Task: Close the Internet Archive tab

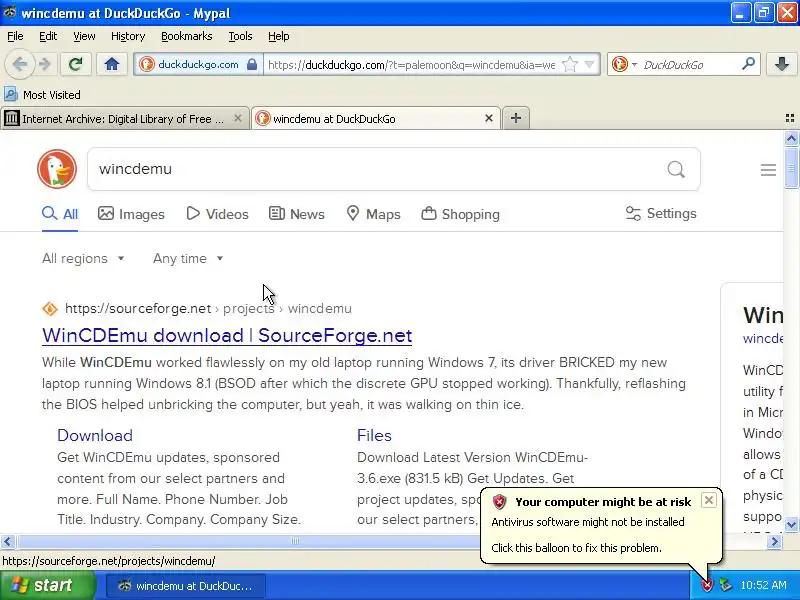Action: pos(238,118)
